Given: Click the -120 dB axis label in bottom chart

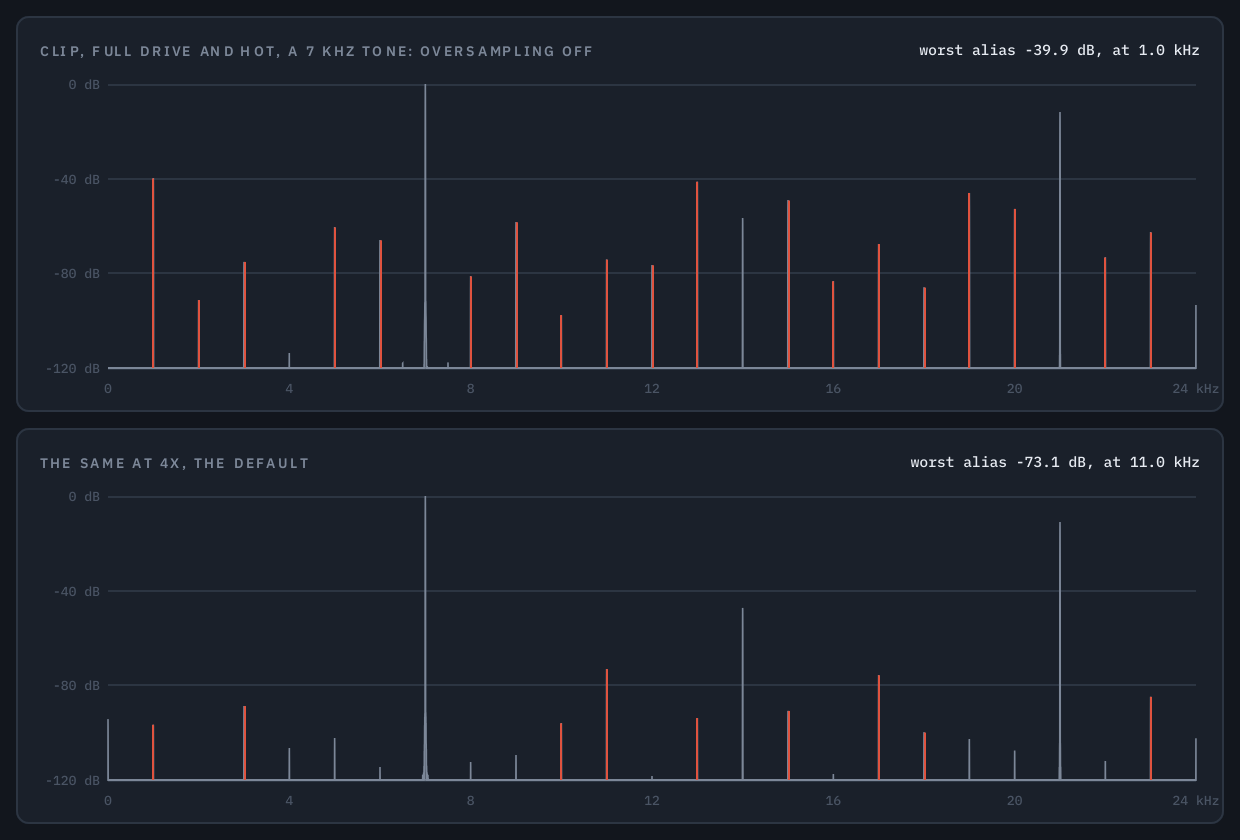Looking at the screenshot, I should pos(72,781).
